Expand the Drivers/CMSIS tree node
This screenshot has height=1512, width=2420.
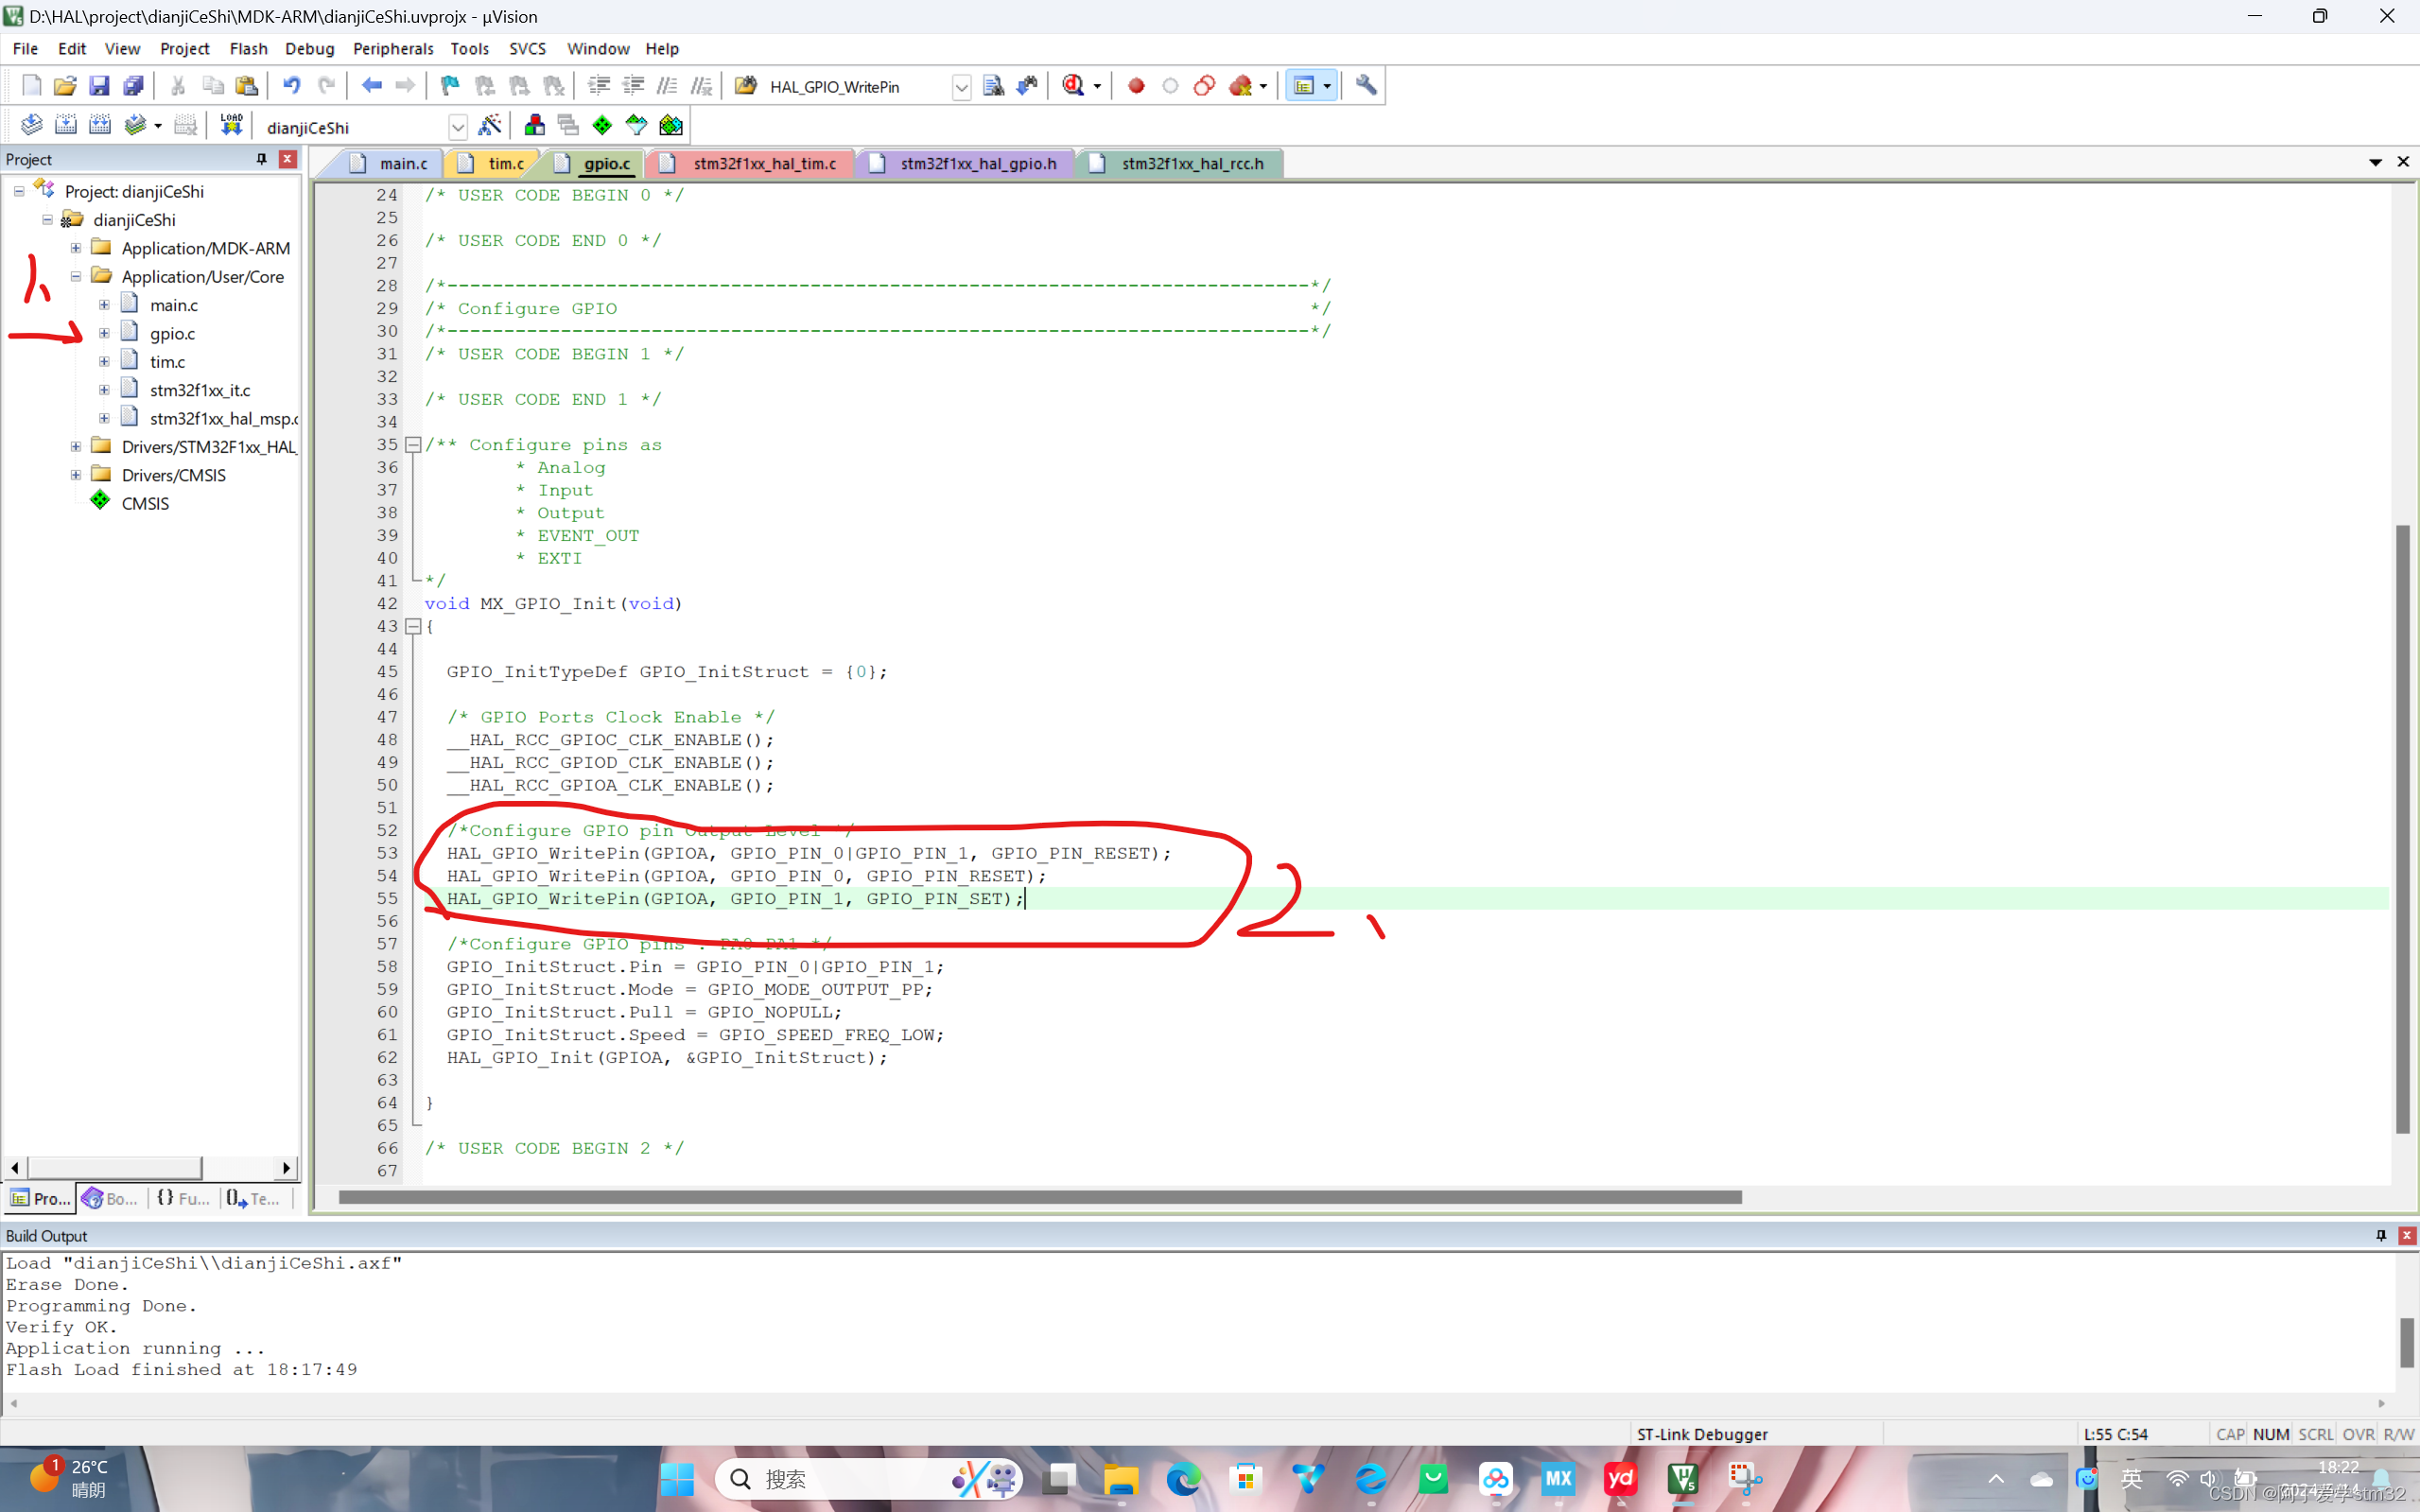coord(75,475)
